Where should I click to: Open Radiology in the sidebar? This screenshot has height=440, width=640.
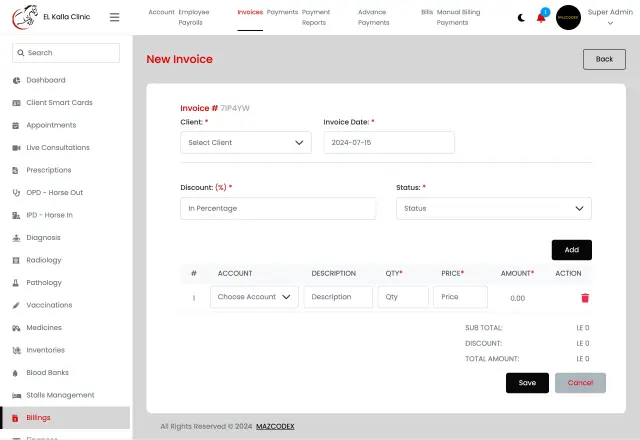coord(44,260)
